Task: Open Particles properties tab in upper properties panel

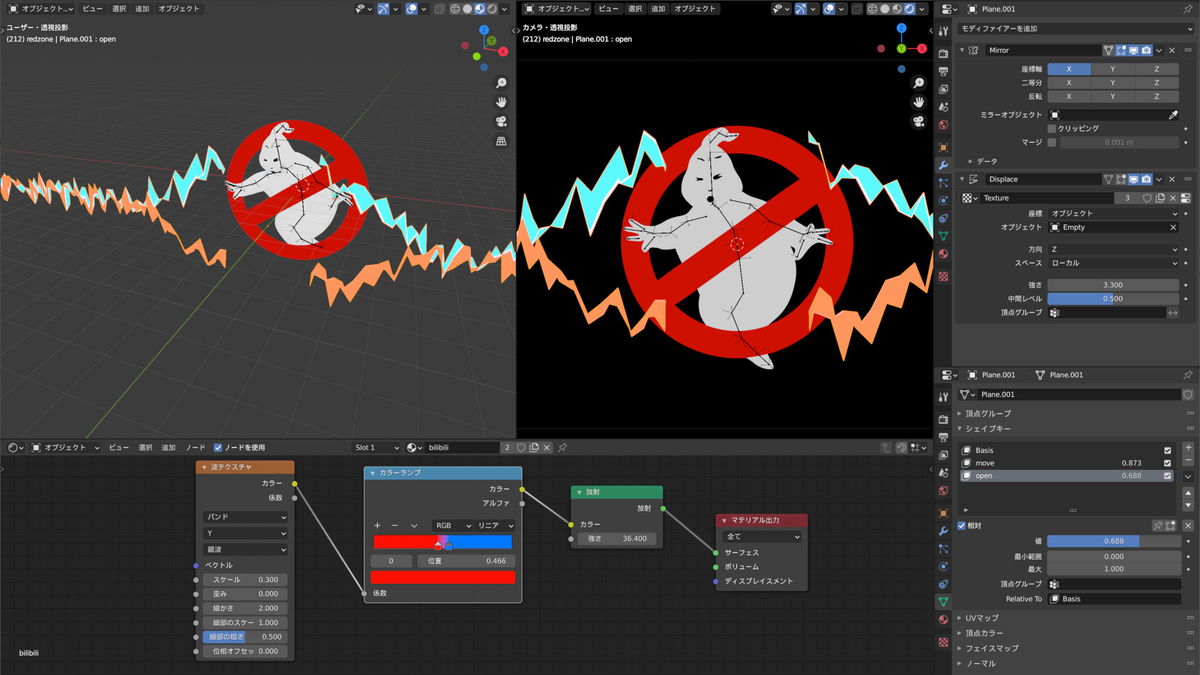Action: pos(943,183)
